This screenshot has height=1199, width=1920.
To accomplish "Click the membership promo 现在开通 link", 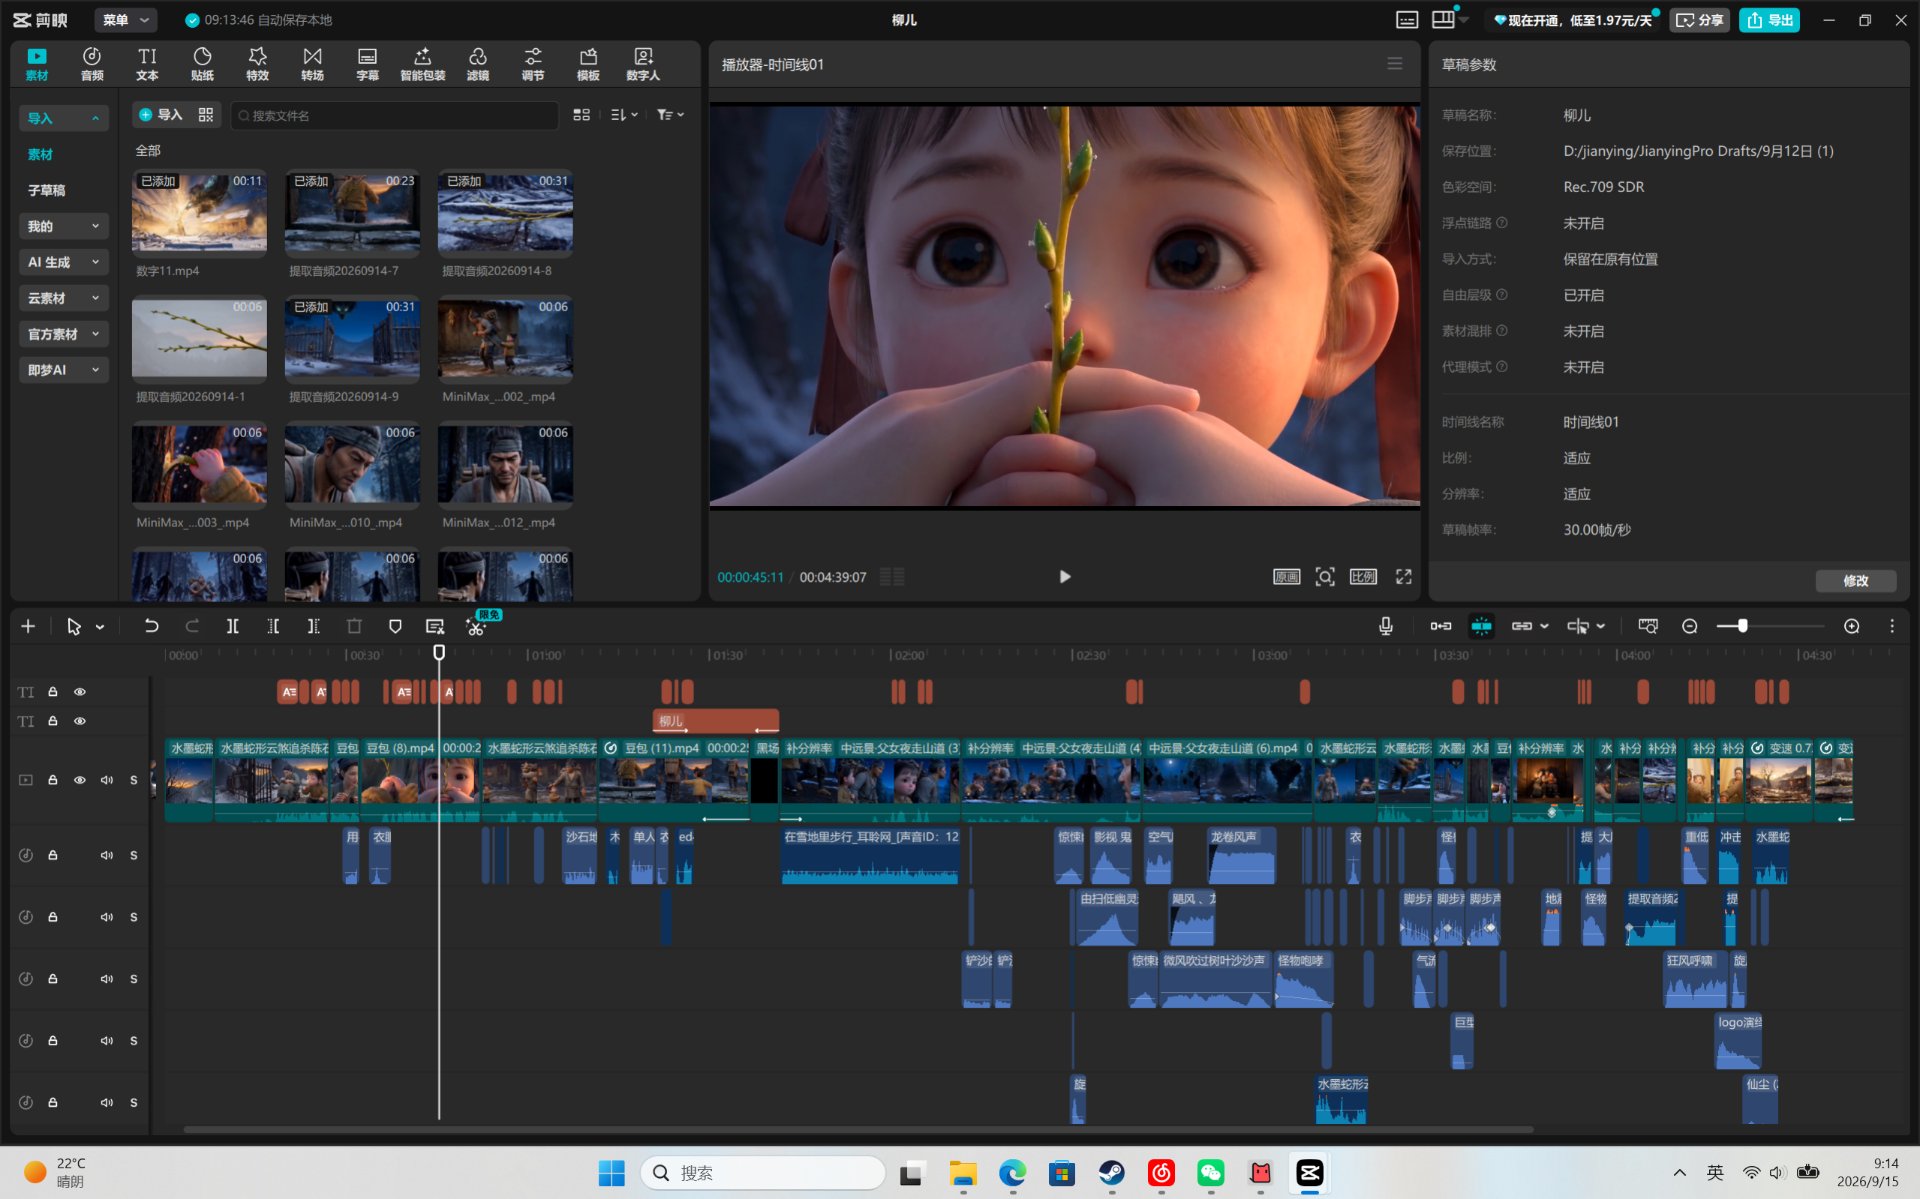I will 1573,20.
